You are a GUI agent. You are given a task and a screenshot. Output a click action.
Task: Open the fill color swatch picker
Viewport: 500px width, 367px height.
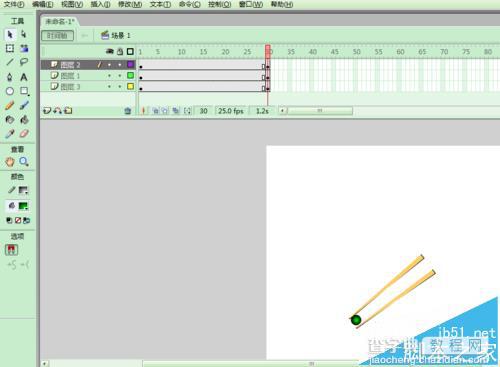(23, 206)
